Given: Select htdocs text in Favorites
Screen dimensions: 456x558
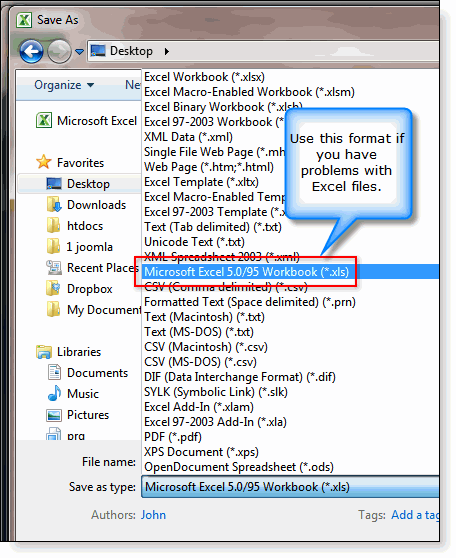Looking at the screenshot, I should 85,226.
